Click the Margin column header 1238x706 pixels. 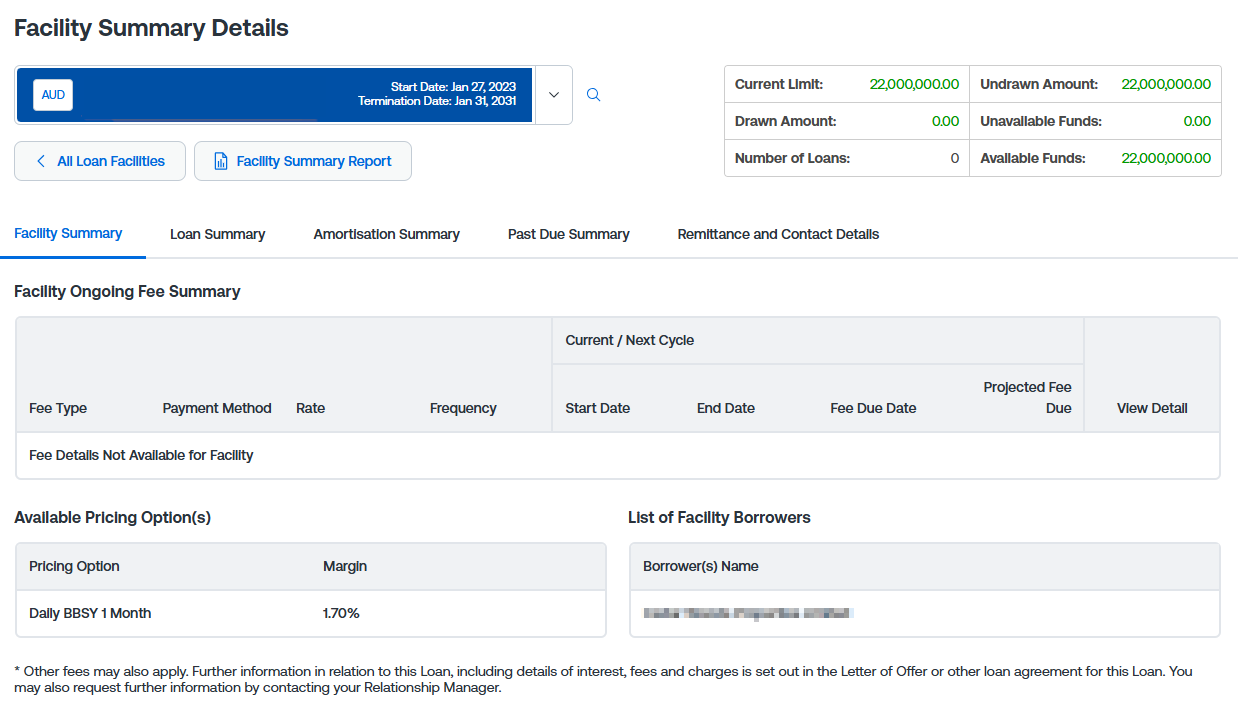(x=345, y=566)
